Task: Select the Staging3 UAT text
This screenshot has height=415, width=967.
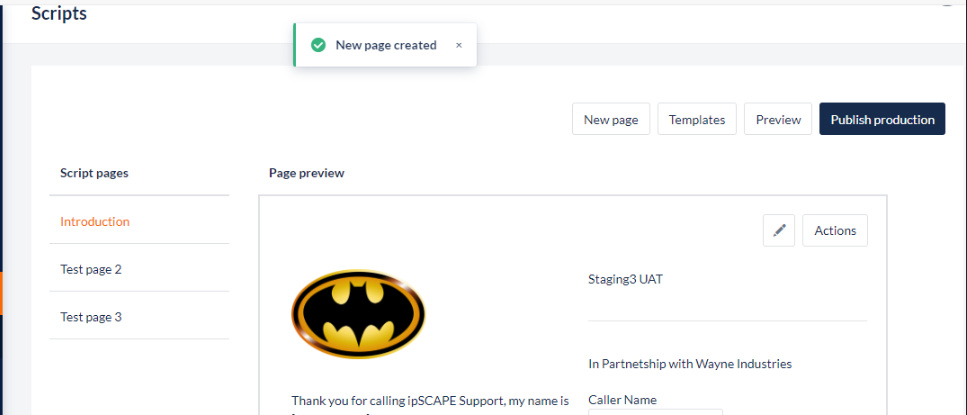Action: (x=625, y=279)
